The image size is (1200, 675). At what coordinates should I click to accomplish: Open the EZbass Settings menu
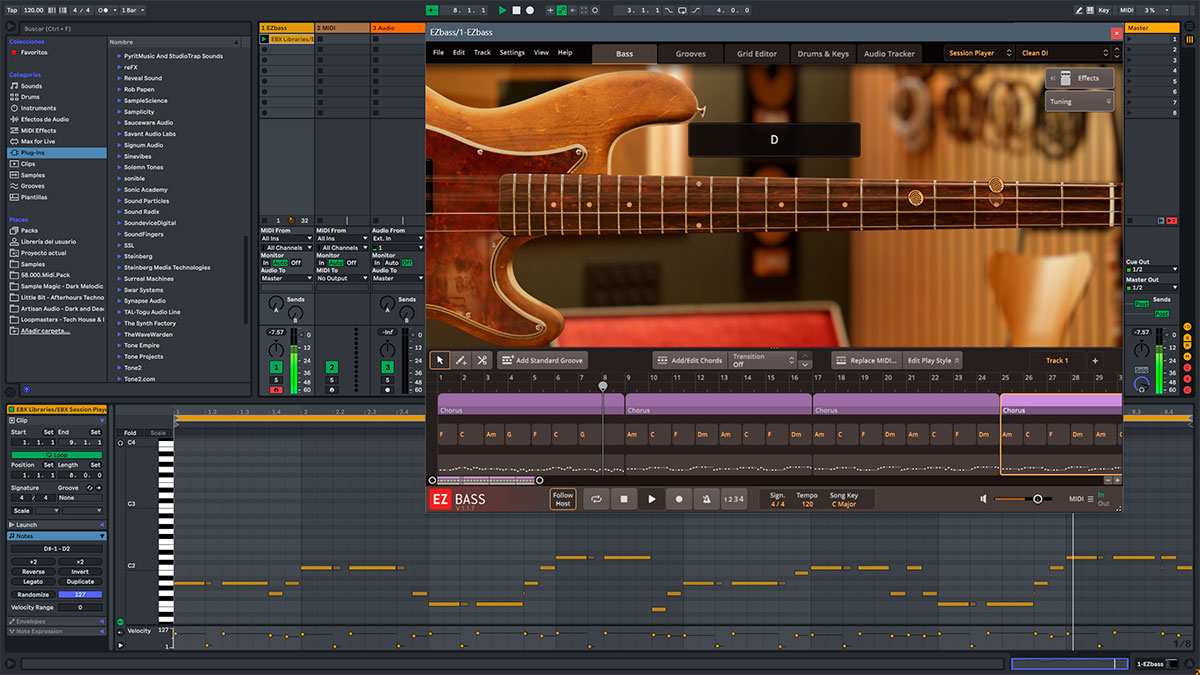[x=512, y=53]
